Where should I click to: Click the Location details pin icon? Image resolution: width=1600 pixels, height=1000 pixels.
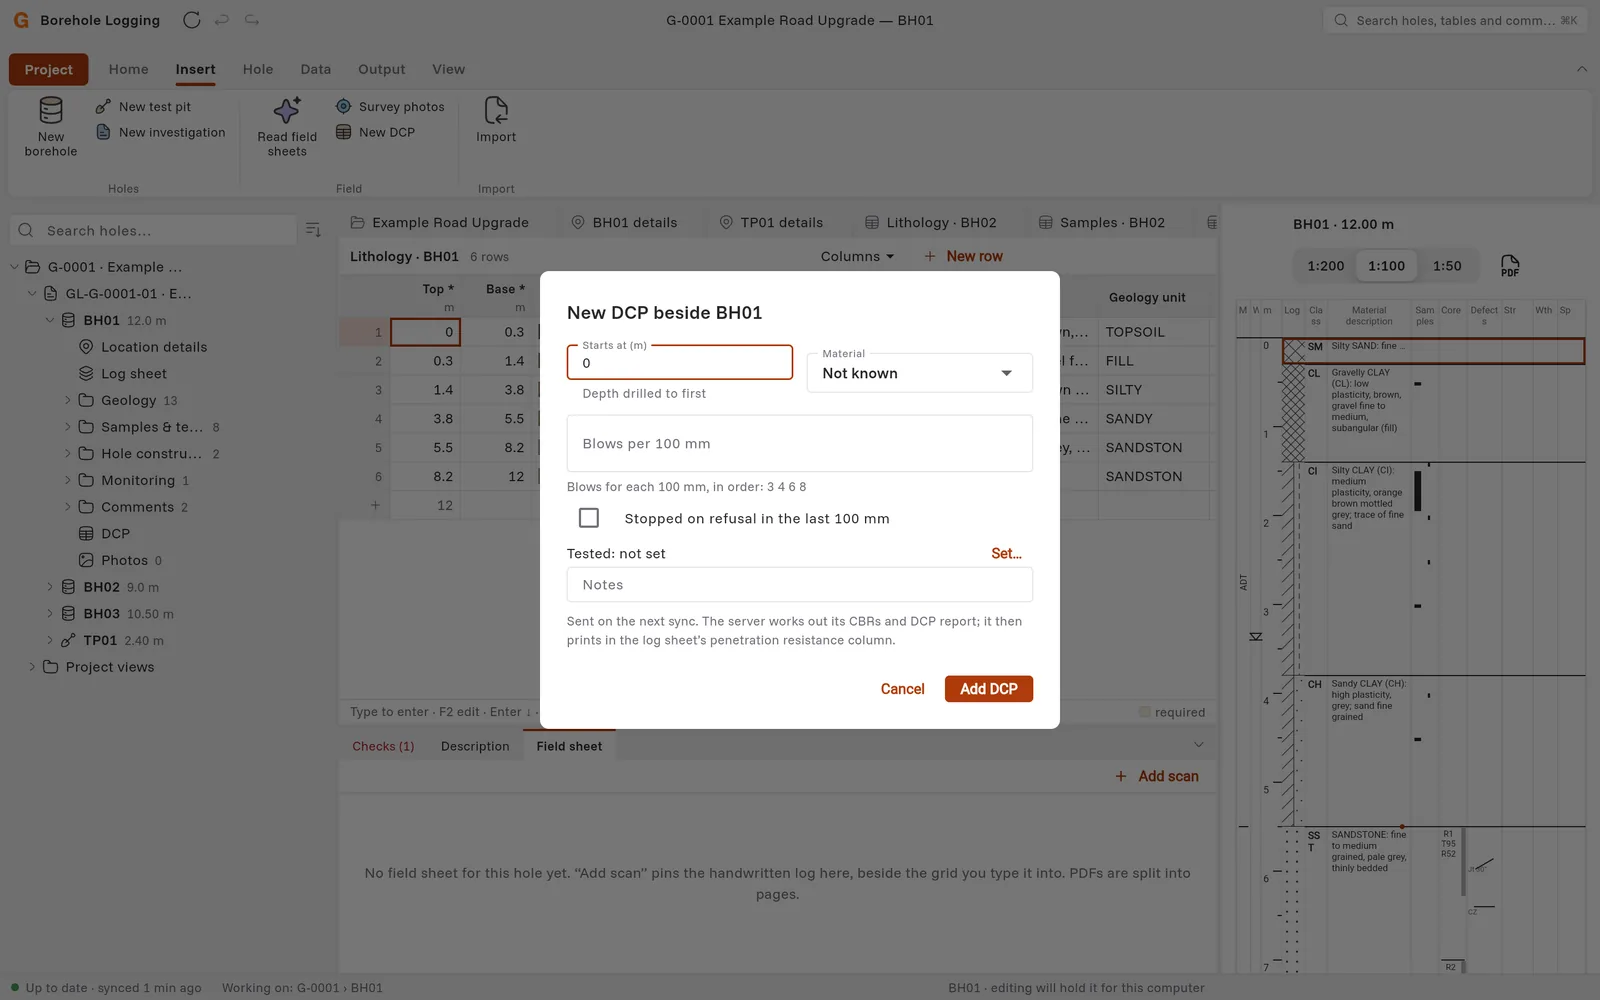[x=86, y=347]
